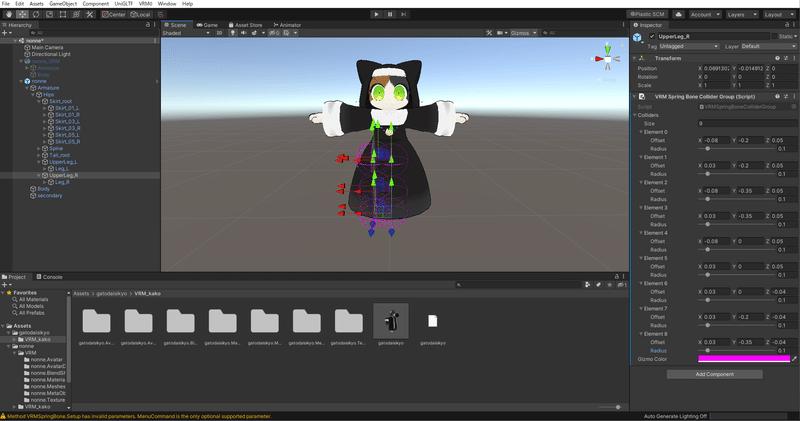Select the Scale tool
This screenshot has height=421, width=800.
tap(49, 14)
